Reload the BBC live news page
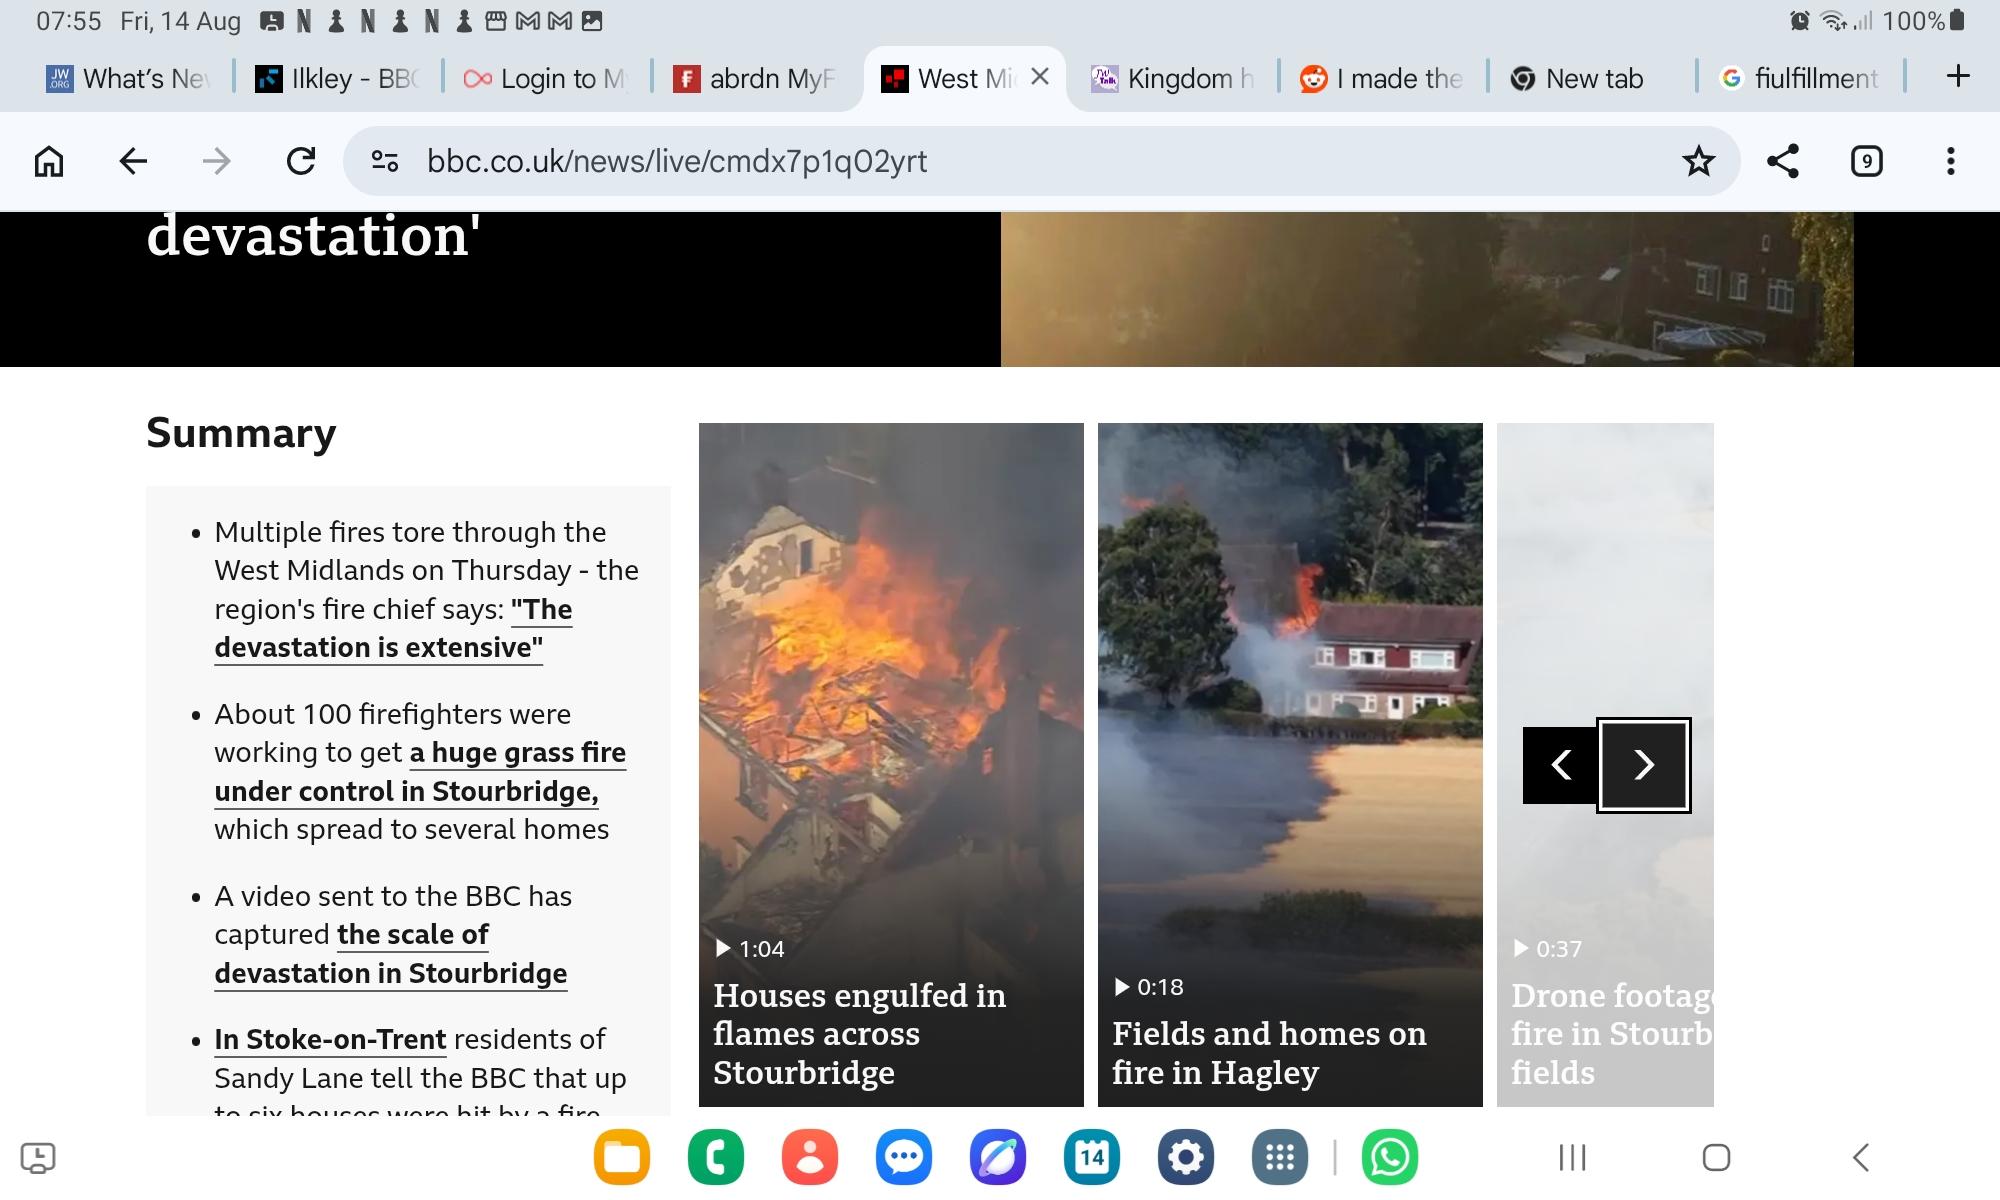Screen dimensions: 2000x1200 (x=301, y=161)
